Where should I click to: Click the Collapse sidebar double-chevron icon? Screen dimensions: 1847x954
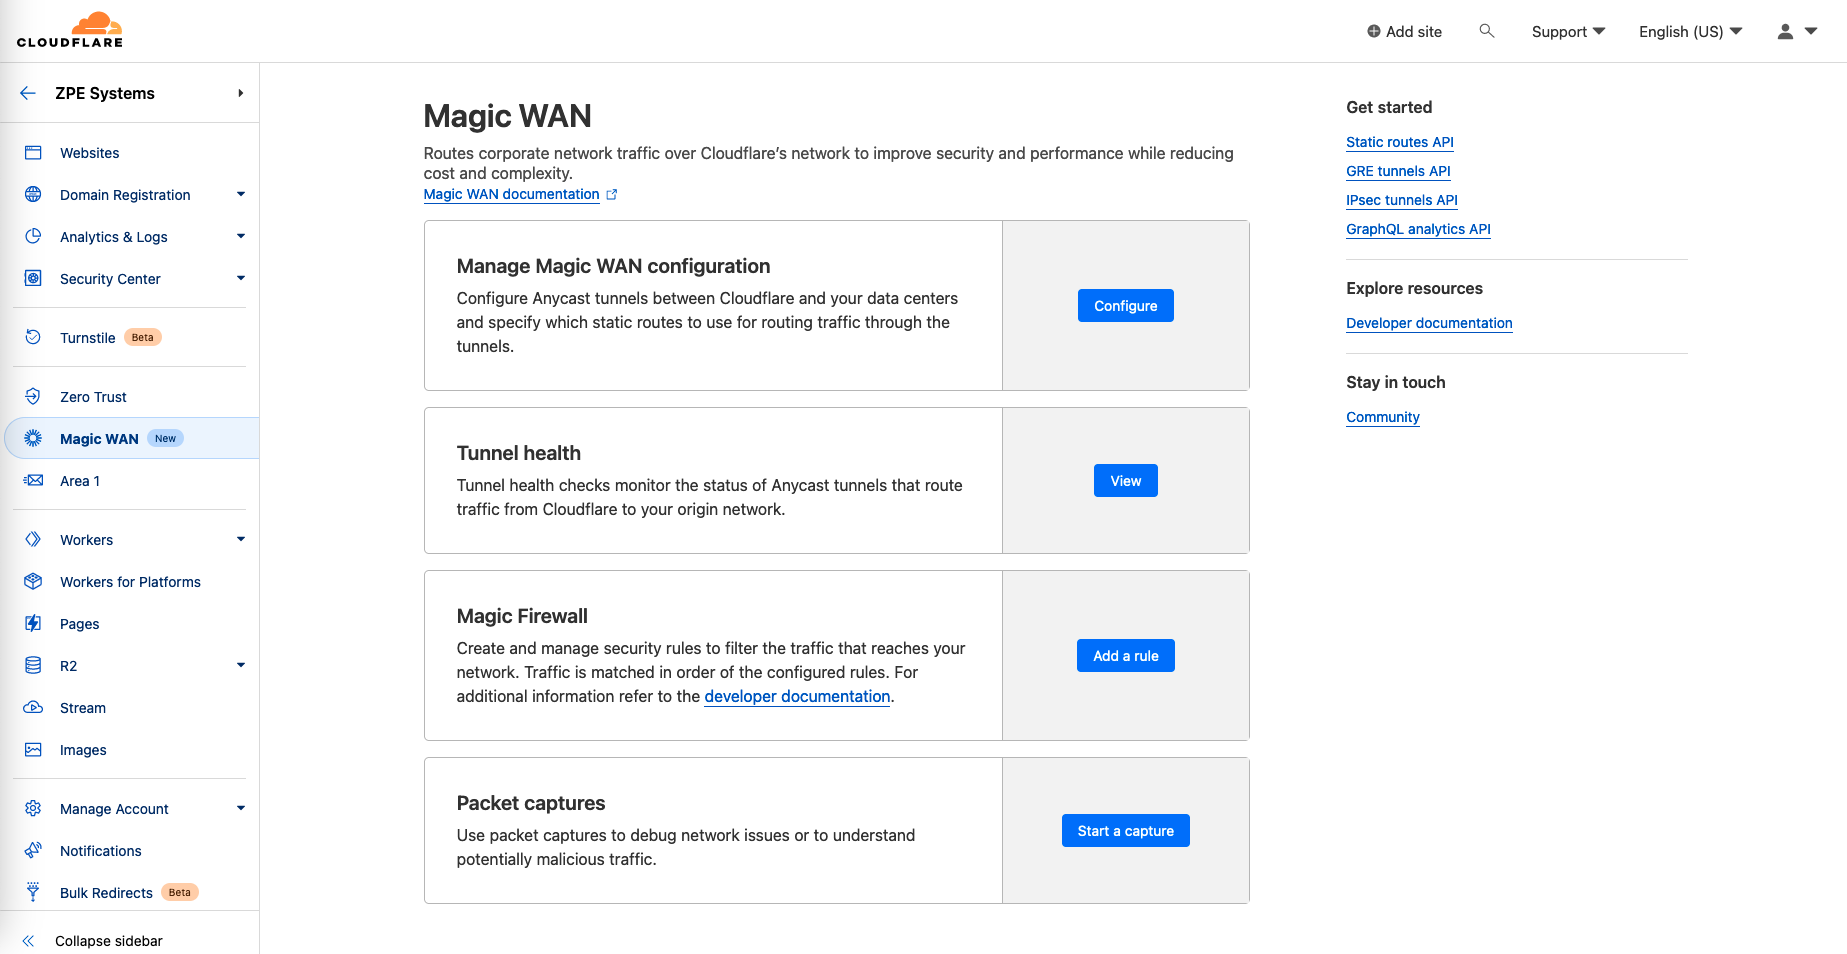pos(28,941)
